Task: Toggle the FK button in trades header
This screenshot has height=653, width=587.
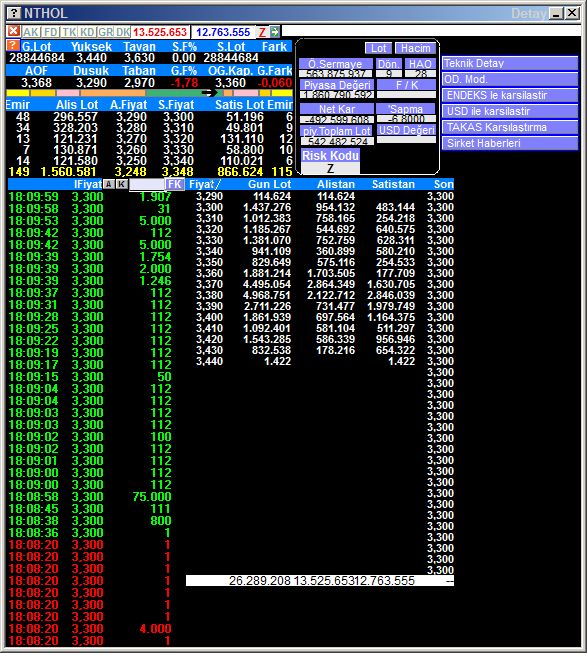Action: pos(174,184)
